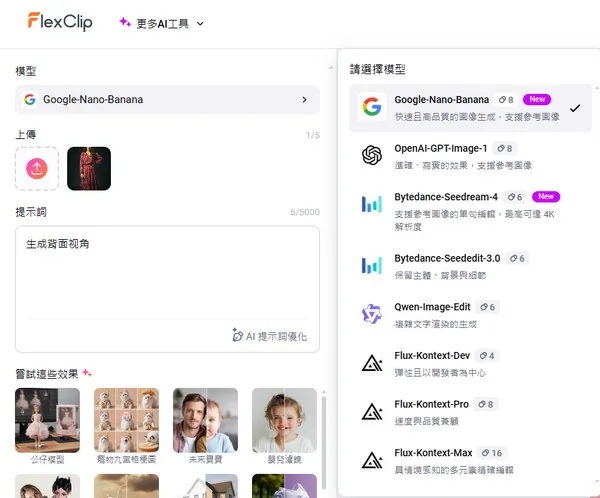The image size is (600, 498).
Task: Select the uploaded red dress thumbnail
Action: (x=89, y=168)
